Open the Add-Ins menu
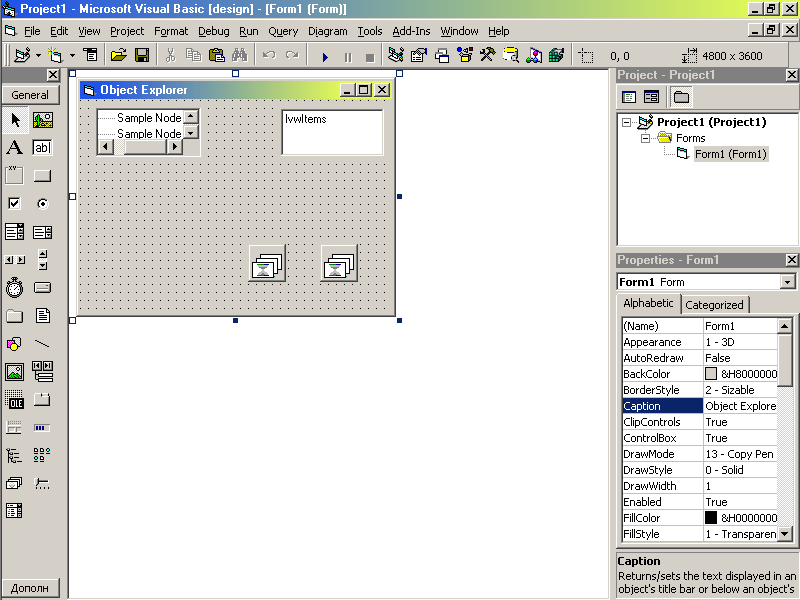The image size is (800, 600). [411, 31]
